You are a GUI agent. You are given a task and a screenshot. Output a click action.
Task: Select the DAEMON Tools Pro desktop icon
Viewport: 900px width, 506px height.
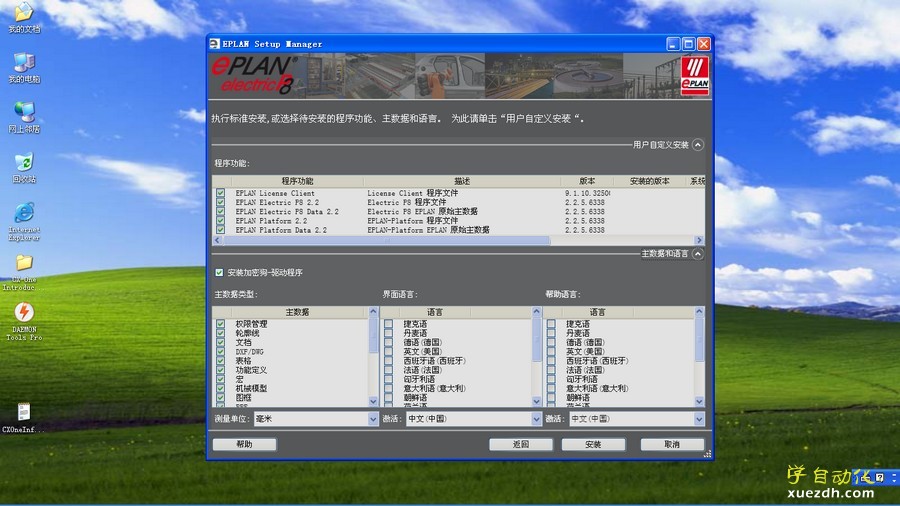[24, 321]
